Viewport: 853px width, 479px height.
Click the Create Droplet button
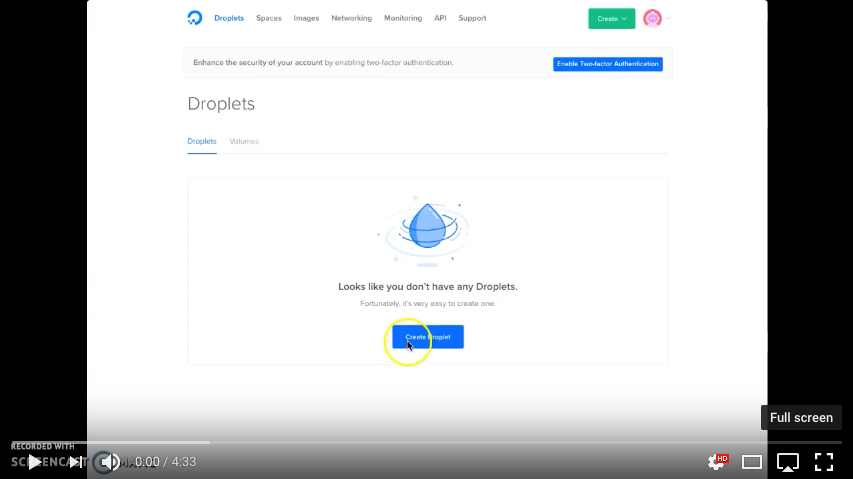(x=428, y=337)
